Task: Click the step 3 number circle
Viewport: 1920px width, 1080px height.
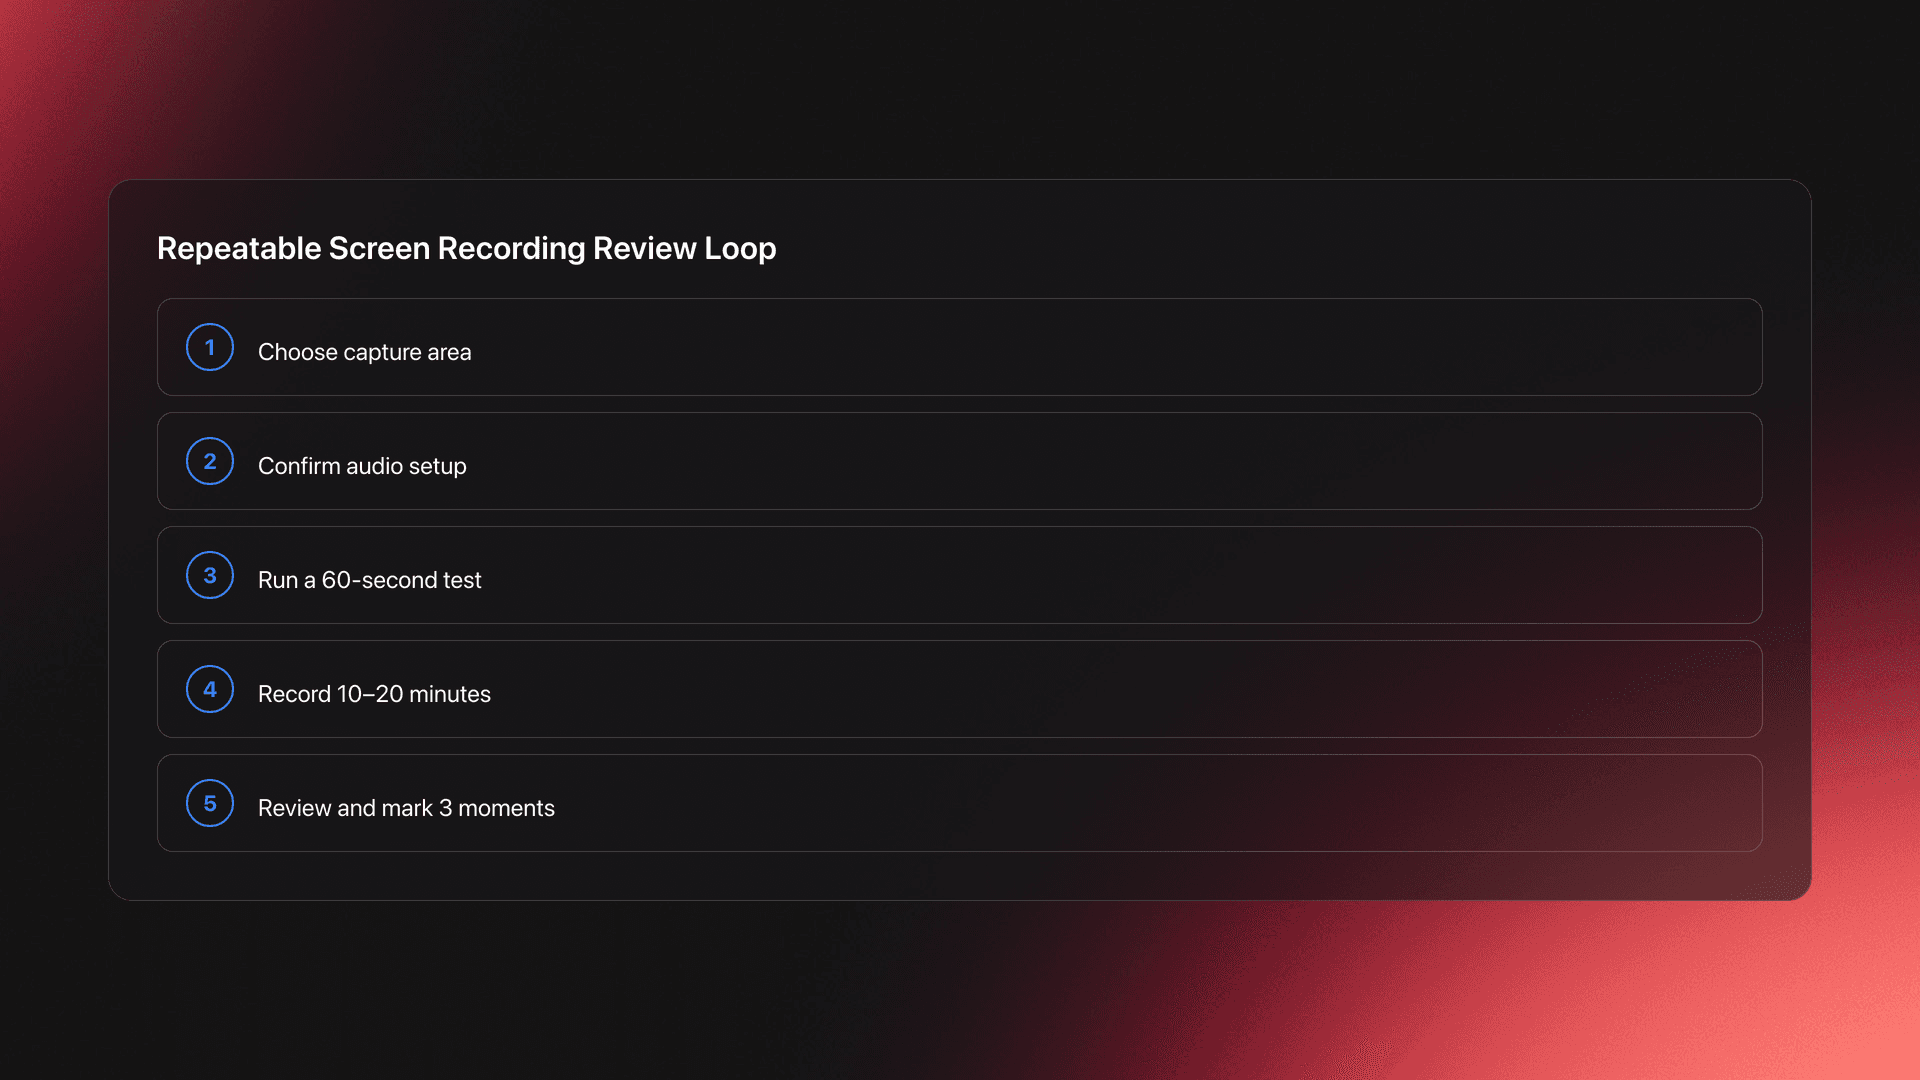Action: pos(209,575)
